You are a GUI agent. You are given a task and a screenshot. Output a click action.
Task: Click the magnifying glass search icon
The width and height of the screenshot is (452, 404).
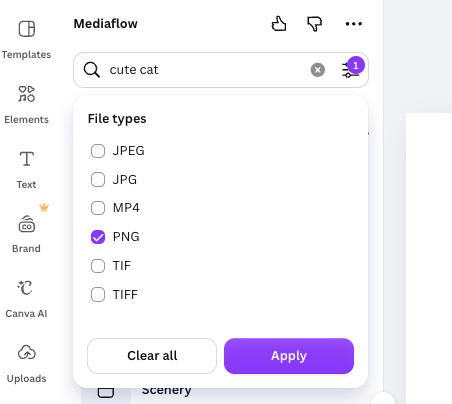click(x=92, y=70)
